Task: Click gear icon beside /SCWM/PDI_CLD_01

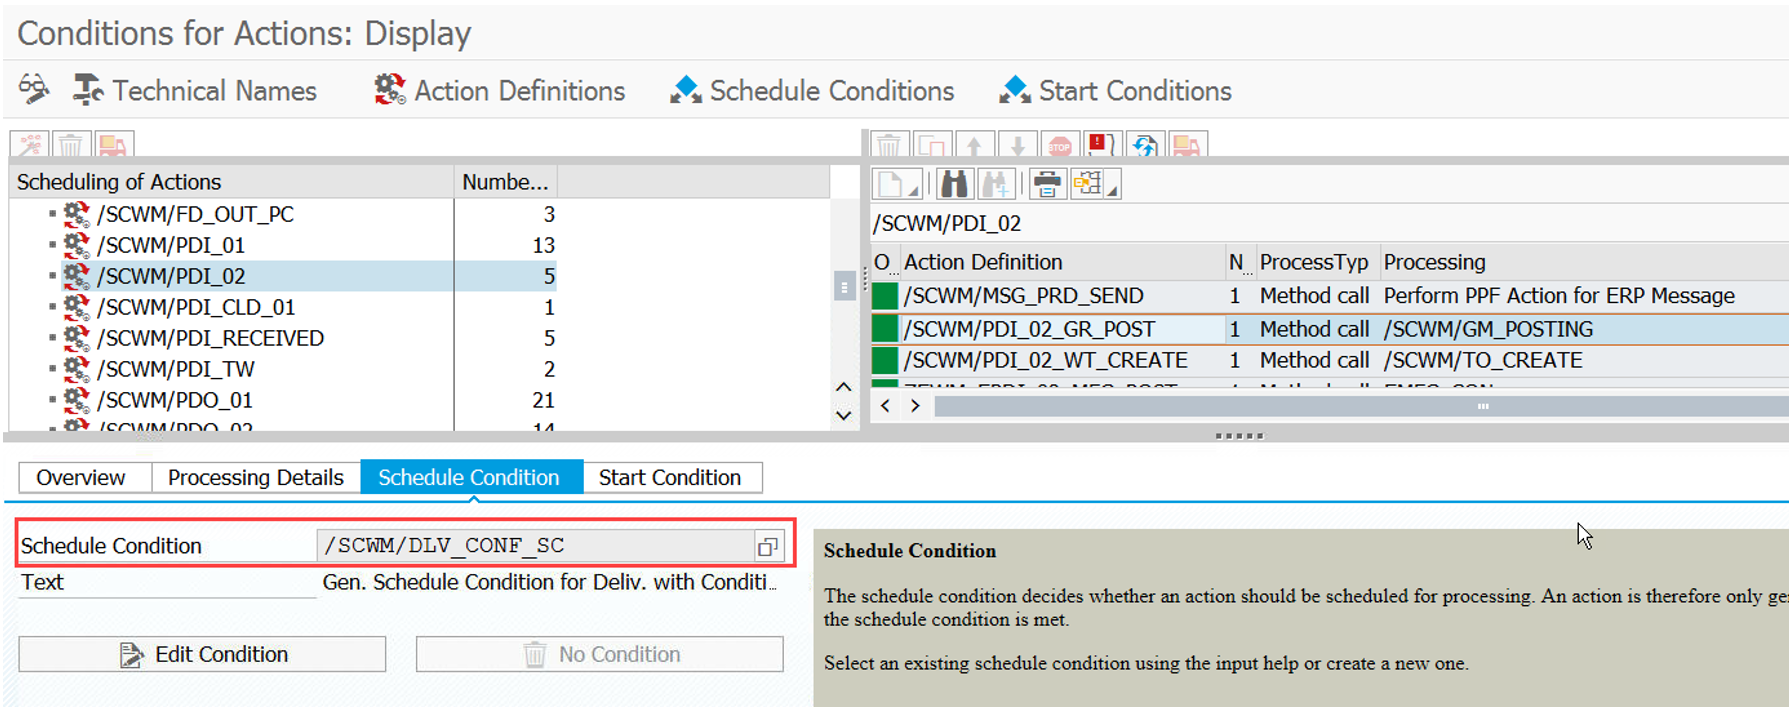Action: 76,306
